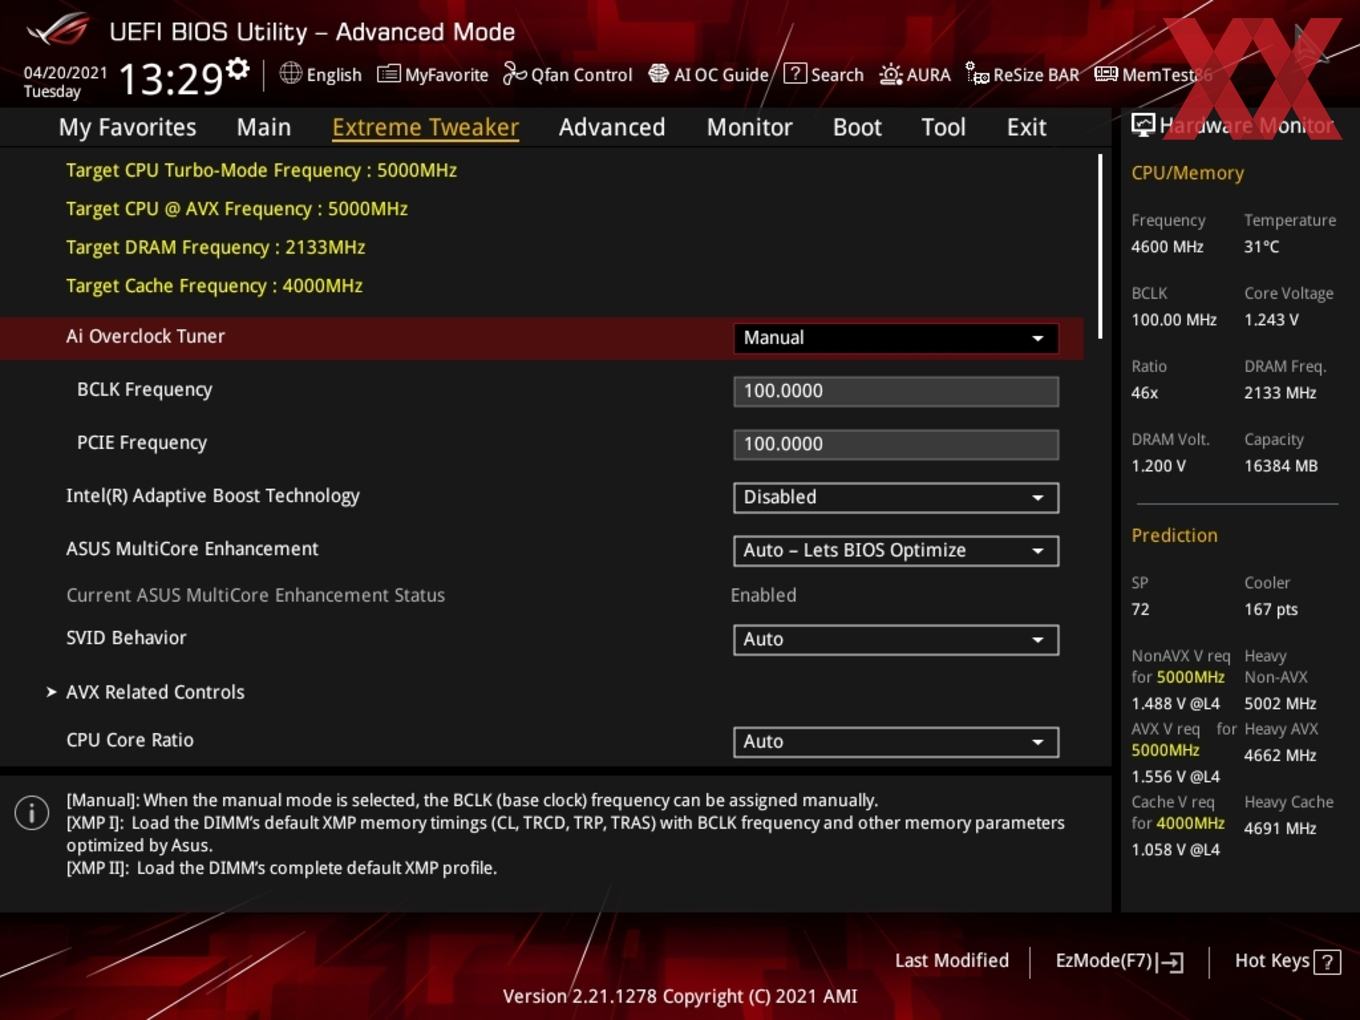The image size is (1360, 1020).
Task: Select the Extreme Tweaker tab
Action: pos(425,127)
